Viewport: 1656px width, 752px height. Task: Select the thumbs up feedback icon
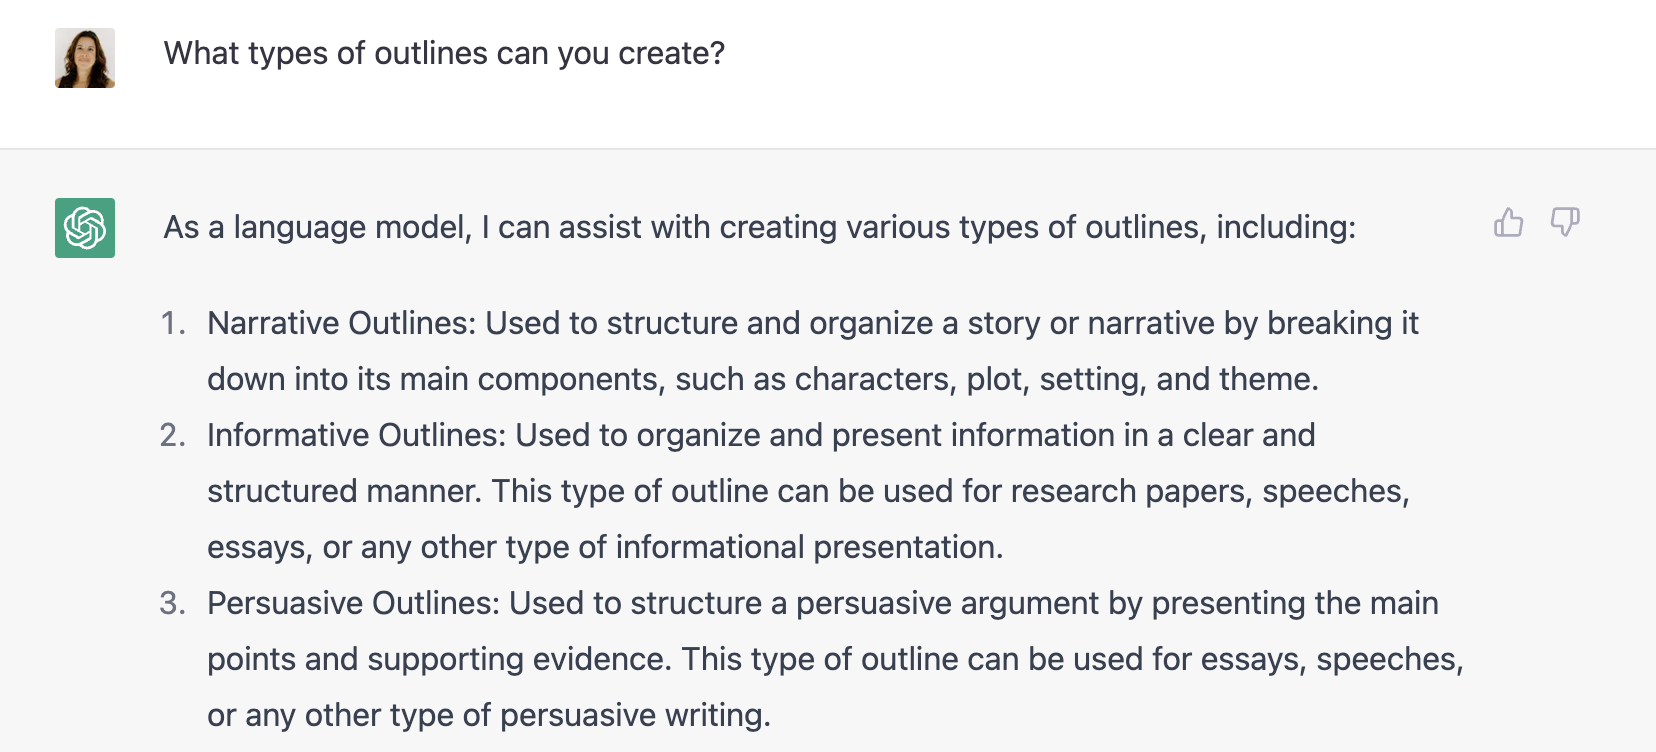(x=1509, y=223)
